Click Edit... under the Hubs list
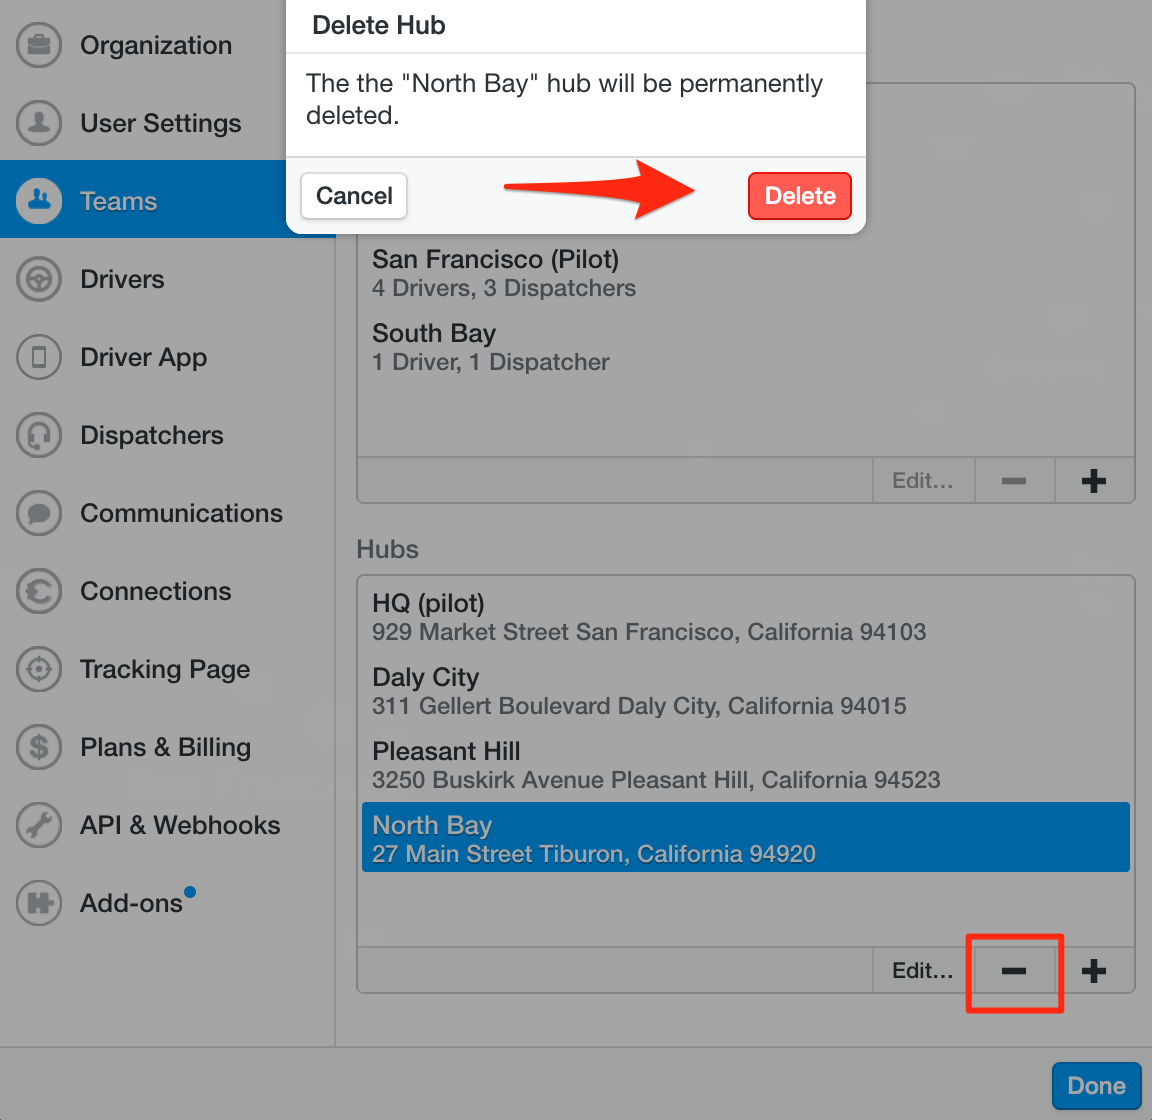This screenshot has width=1152, height=1120. tap(923, 971)
